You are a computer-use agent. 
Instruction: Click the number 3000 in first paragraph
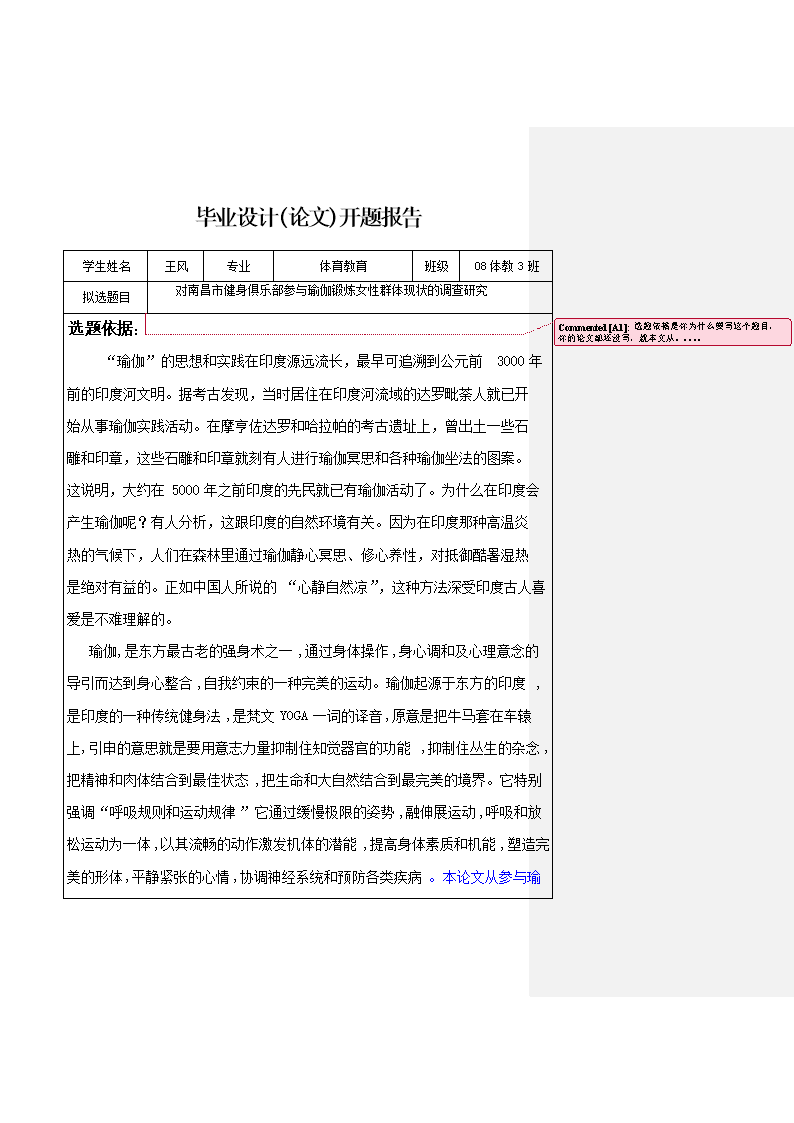click(x=510, y=362)
